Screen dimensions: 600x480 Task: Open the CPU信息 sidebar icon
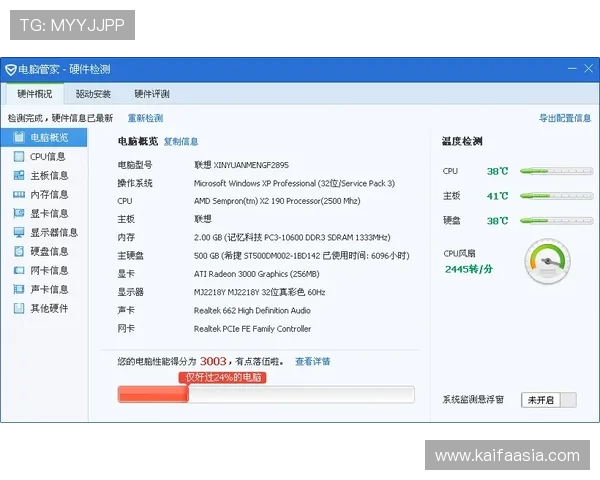[x=18, y=157]
